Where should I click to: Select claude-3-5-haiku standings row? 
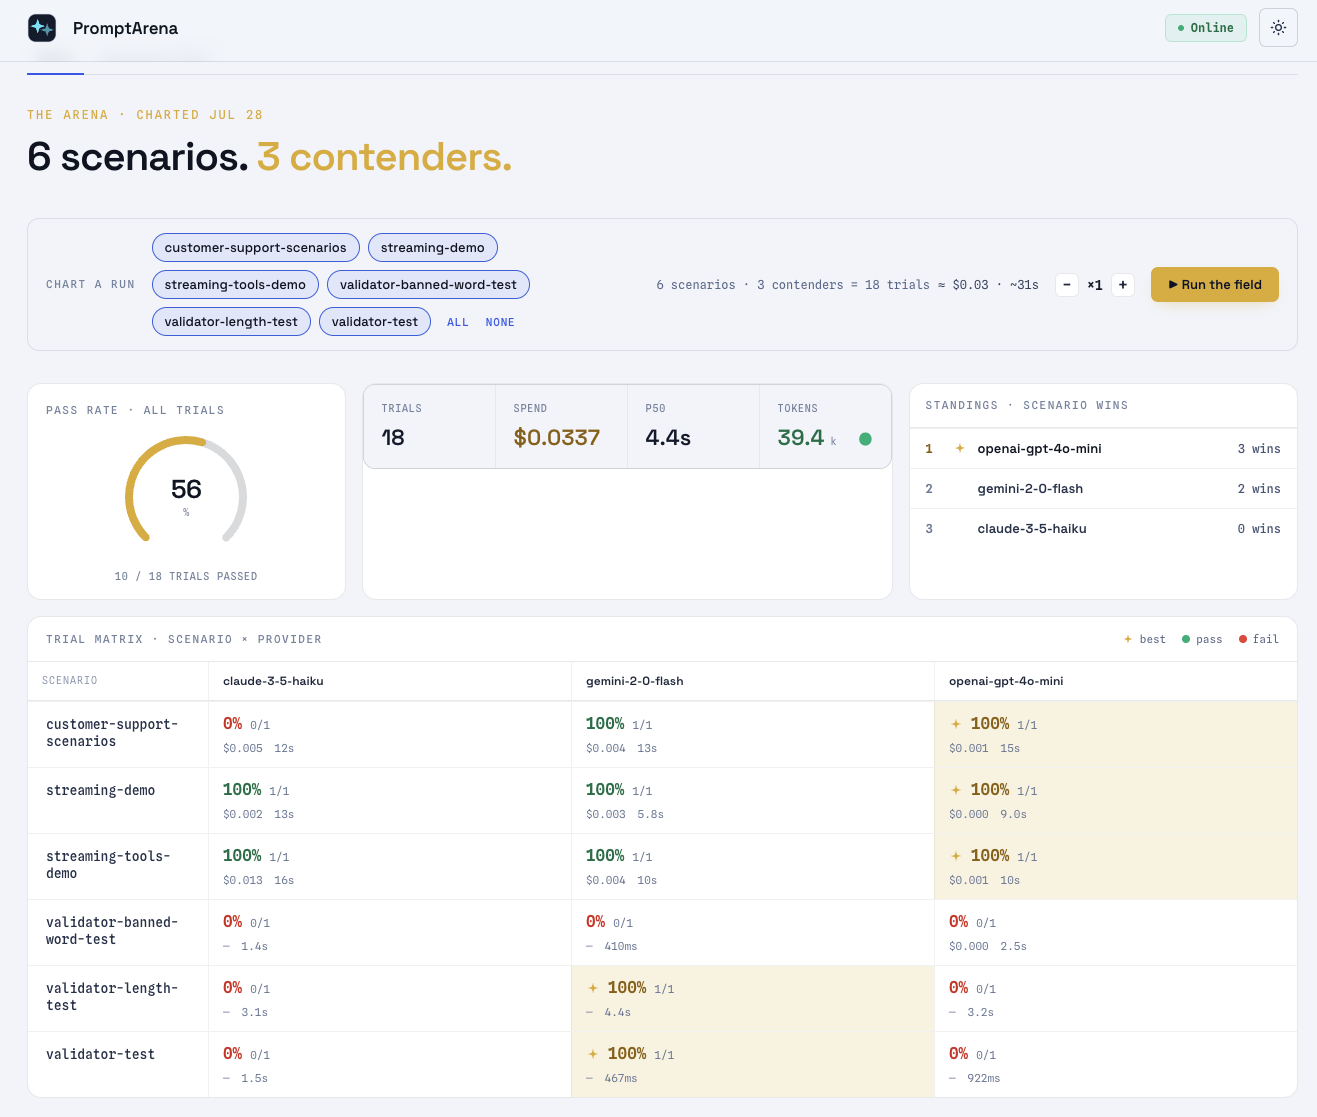pyautogui.click(x=1103, y=529)
